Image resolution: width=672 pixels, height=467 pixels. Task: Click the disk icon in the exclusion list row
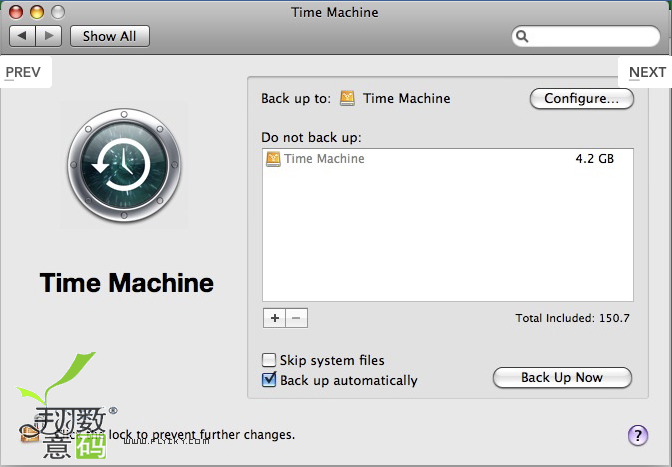(273, 159)
